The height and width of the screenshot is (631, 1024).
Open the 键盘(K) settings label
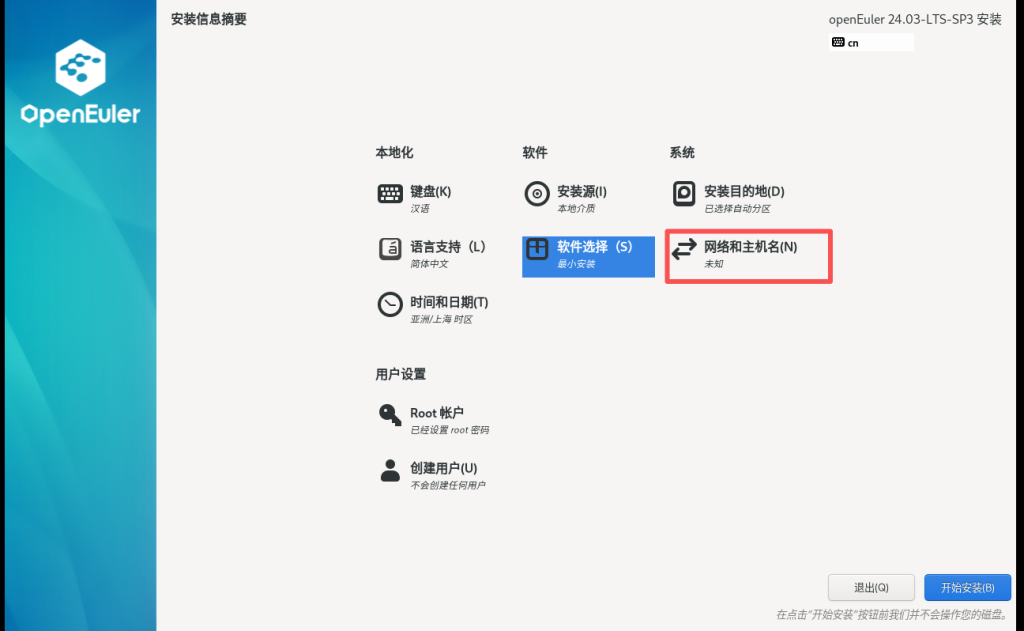430,191
